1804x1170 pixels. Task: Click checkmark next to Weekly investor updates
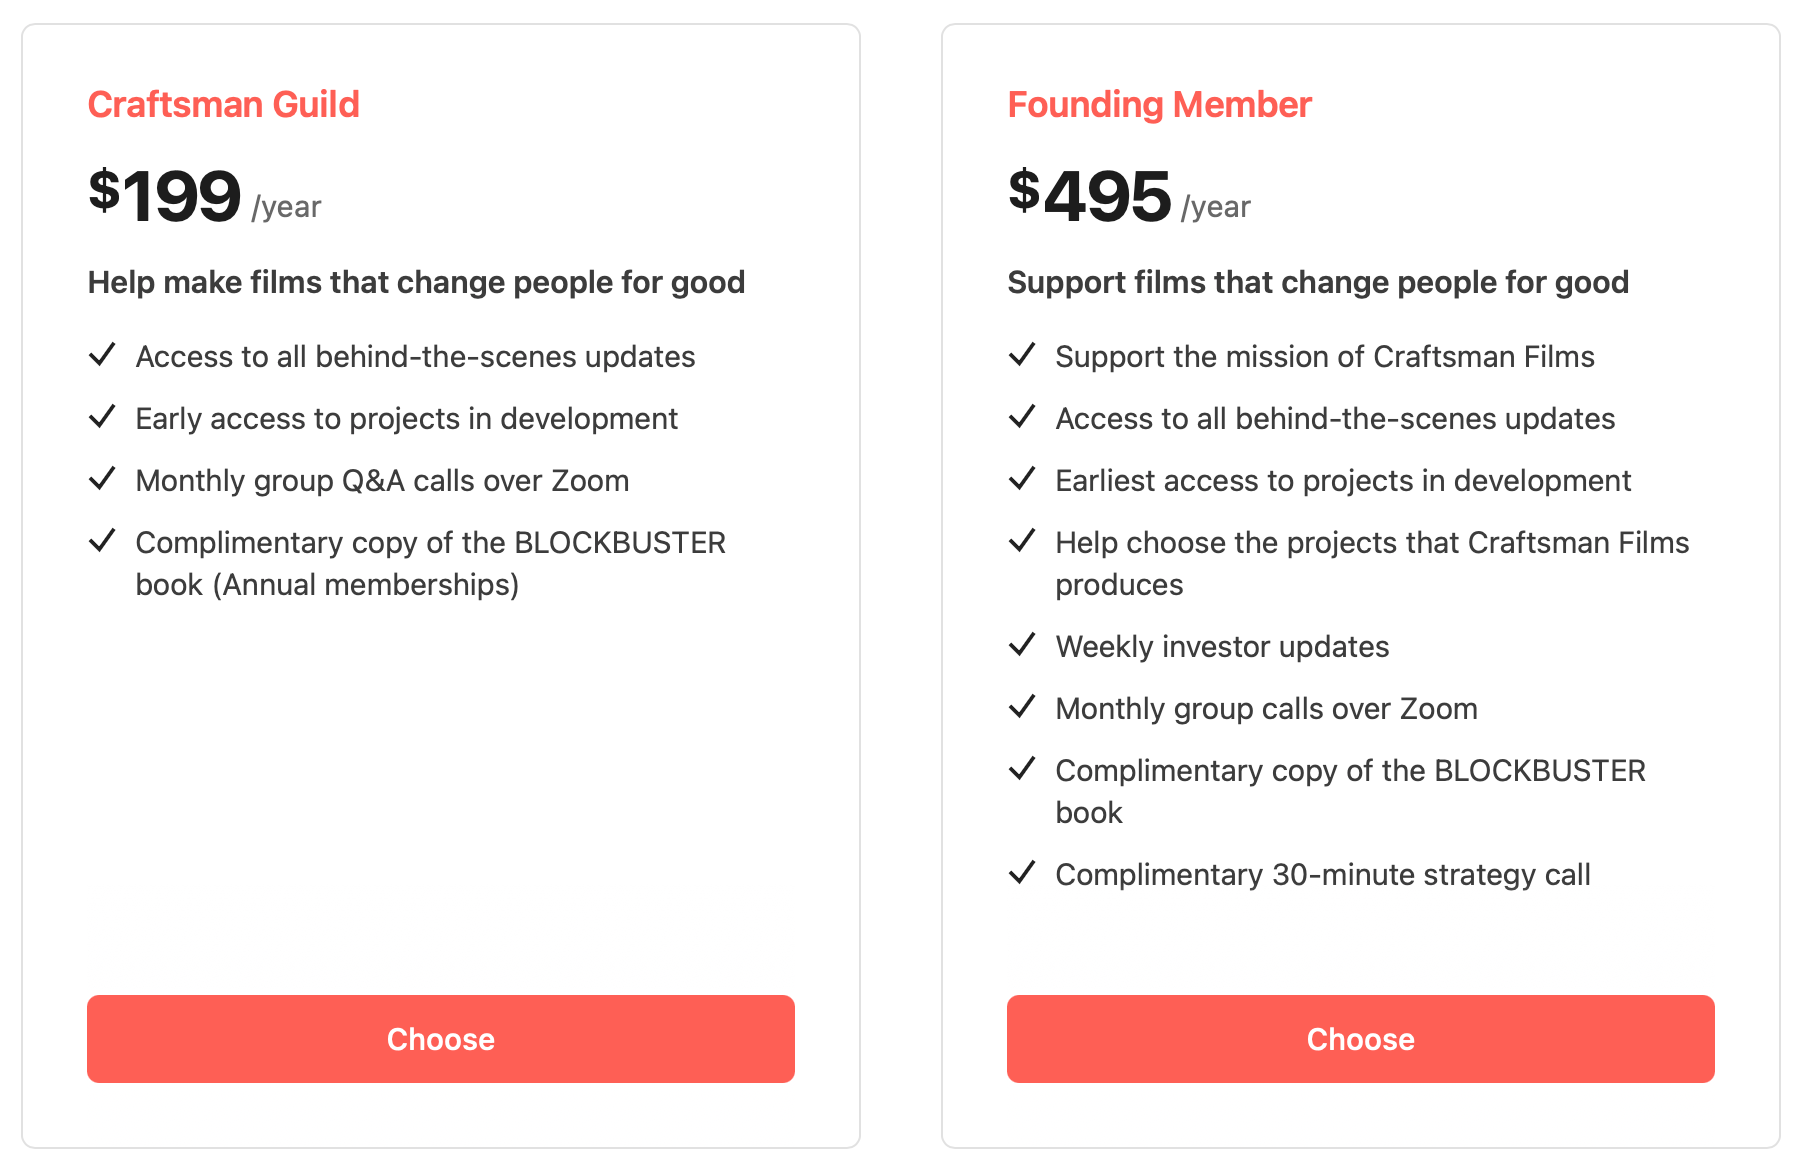pyautogui.click(x=1022, y=645)
